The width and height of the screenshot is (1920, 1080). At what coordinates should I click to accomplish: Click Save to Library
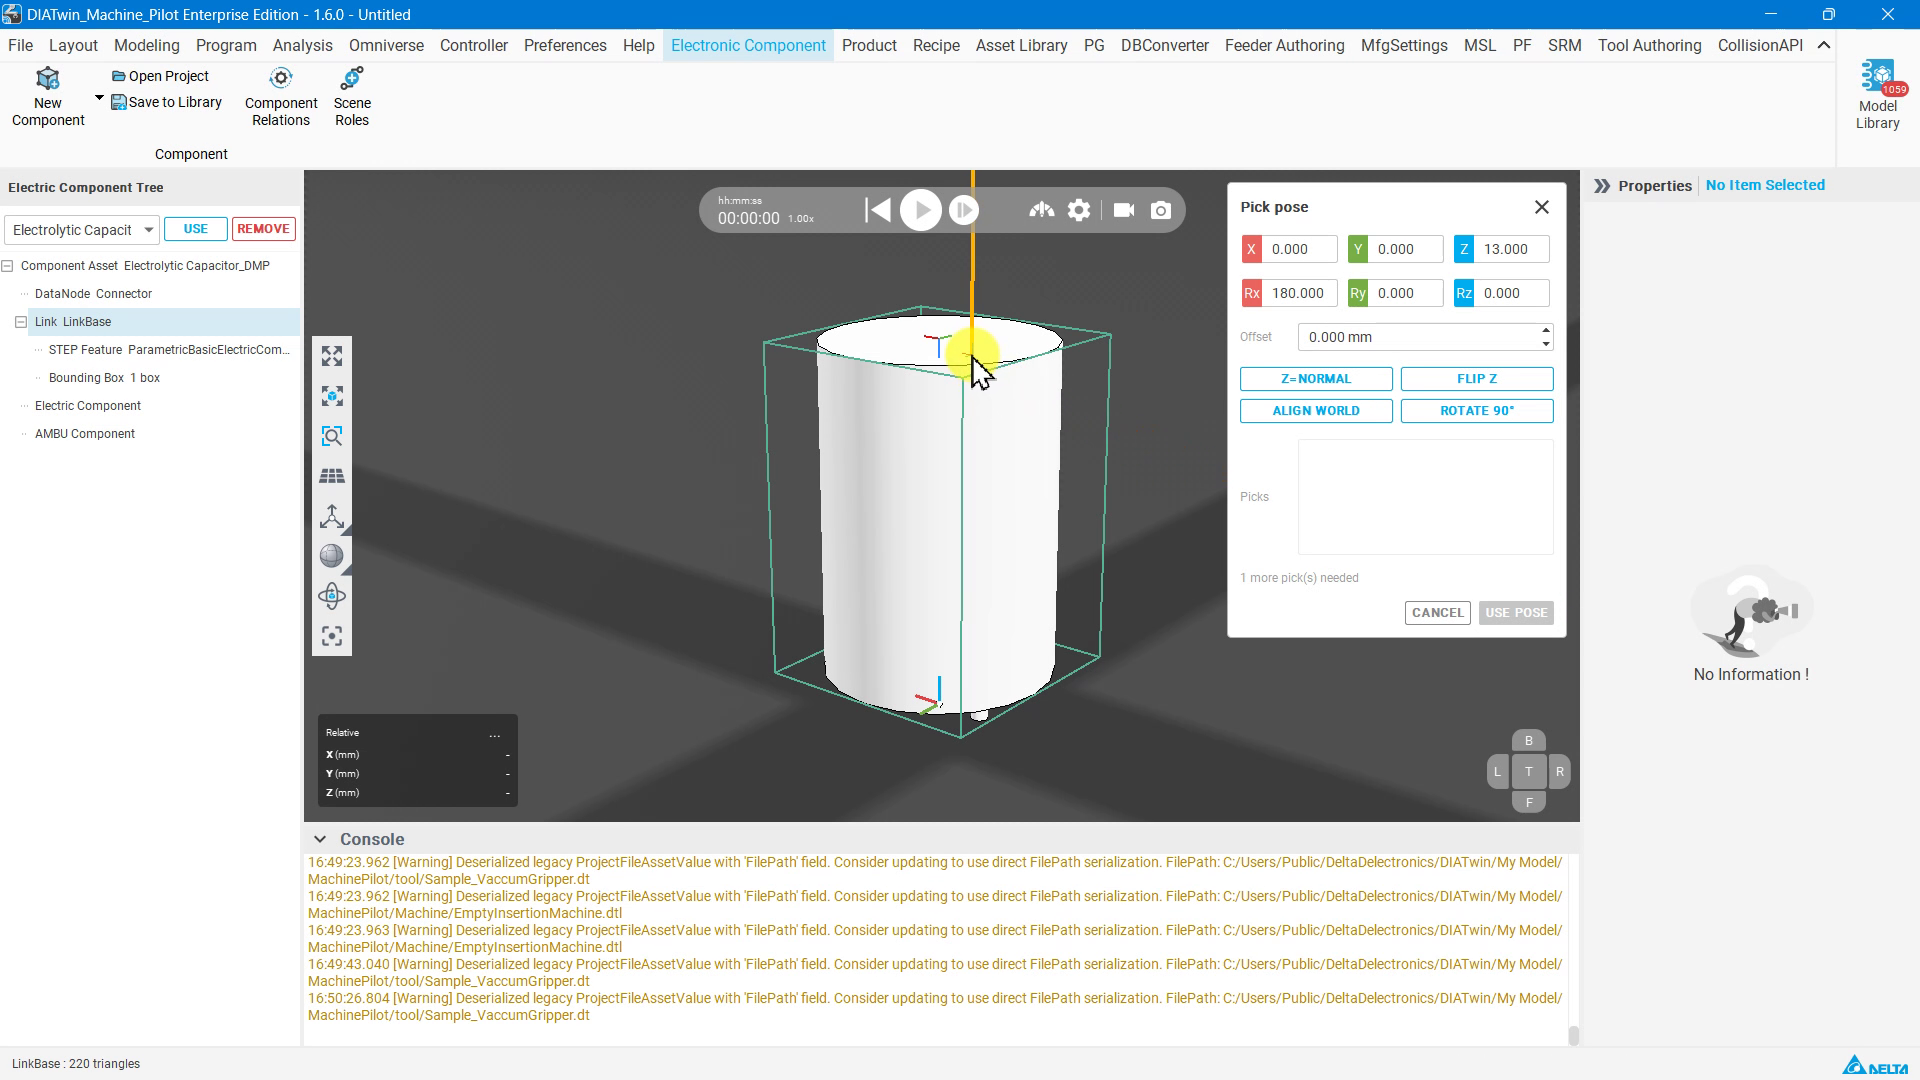166,102
